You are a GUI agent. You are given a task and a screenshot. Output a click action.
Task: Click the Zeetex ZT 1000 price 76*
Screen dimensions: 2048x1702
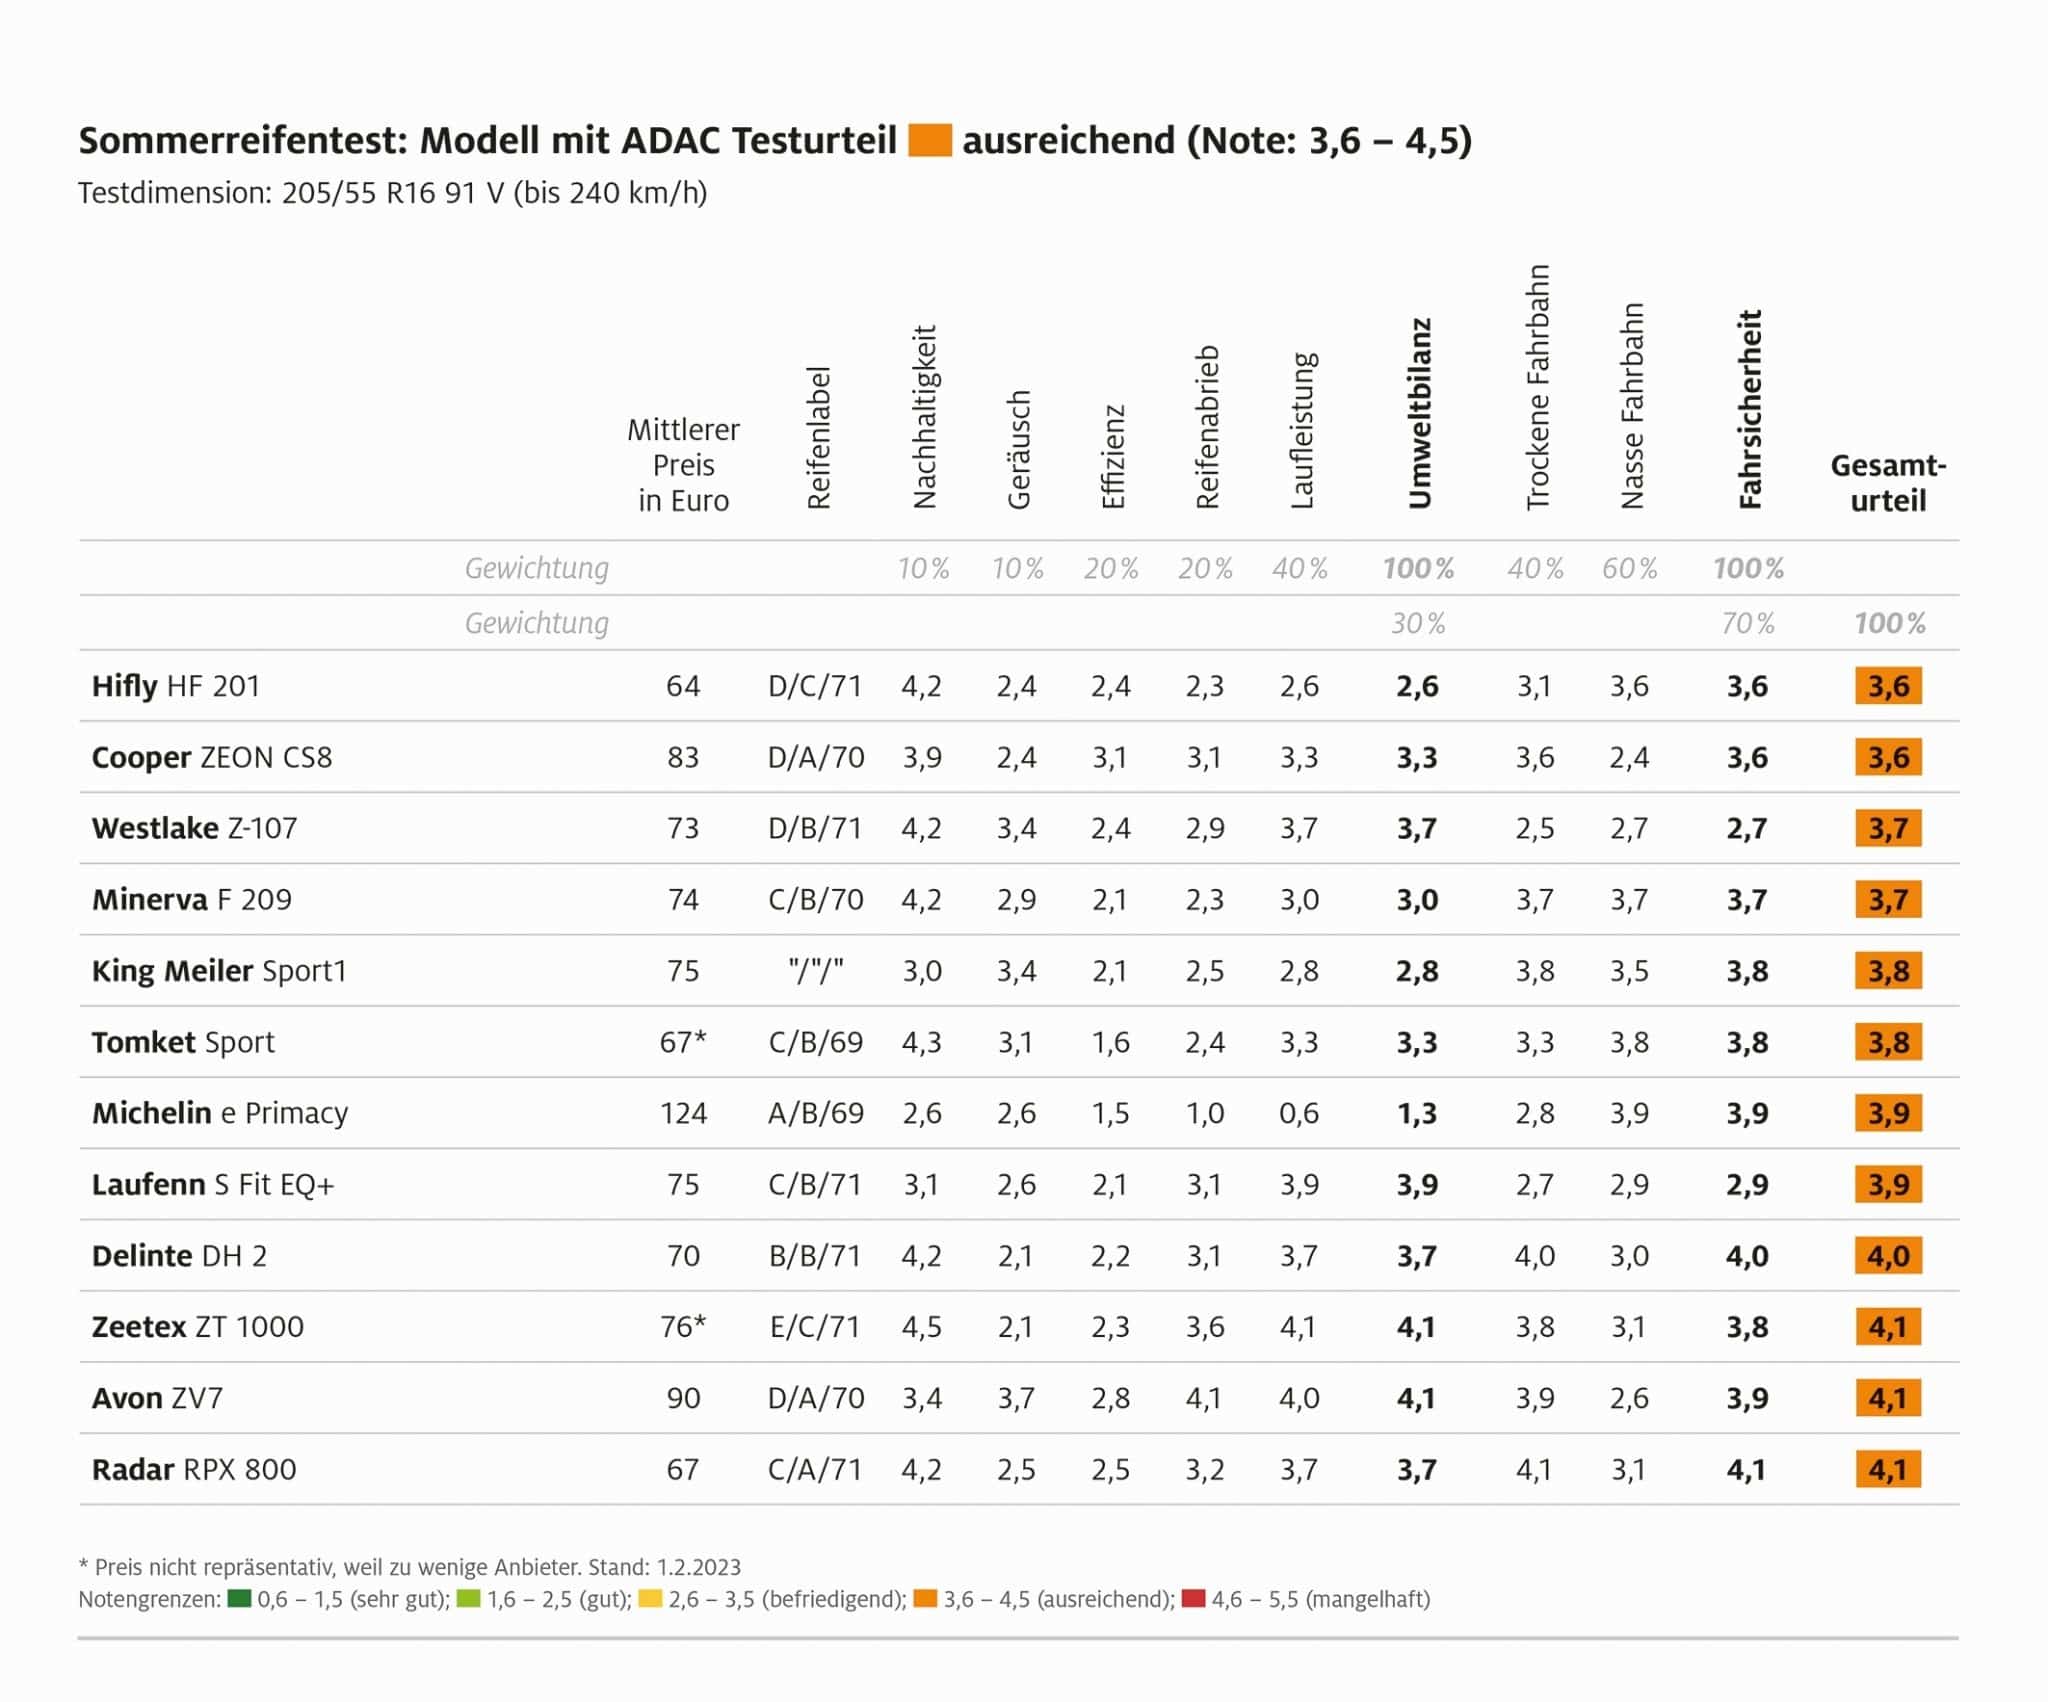pos(683,1327)
